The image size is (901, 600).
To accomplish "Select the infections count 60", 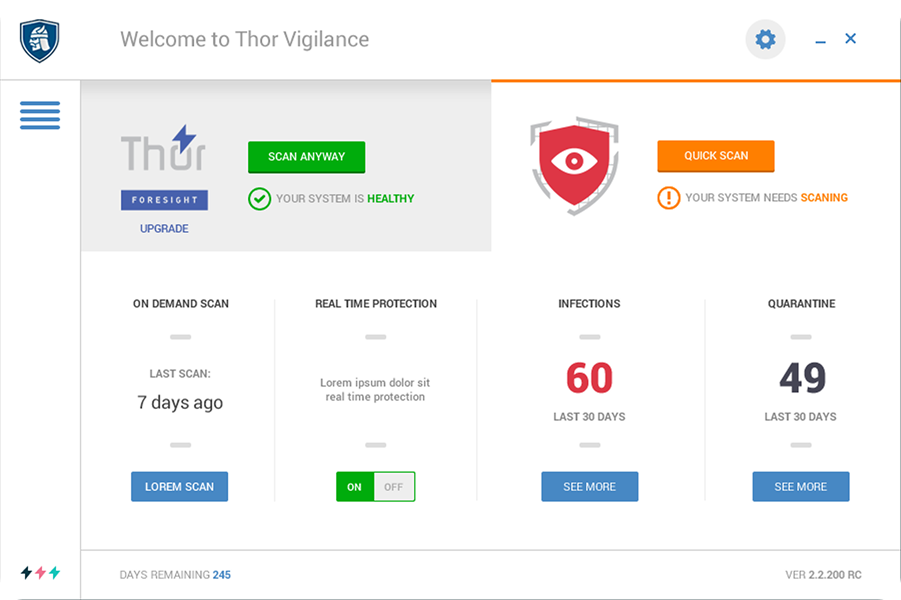I will click(x=590, y=378).
